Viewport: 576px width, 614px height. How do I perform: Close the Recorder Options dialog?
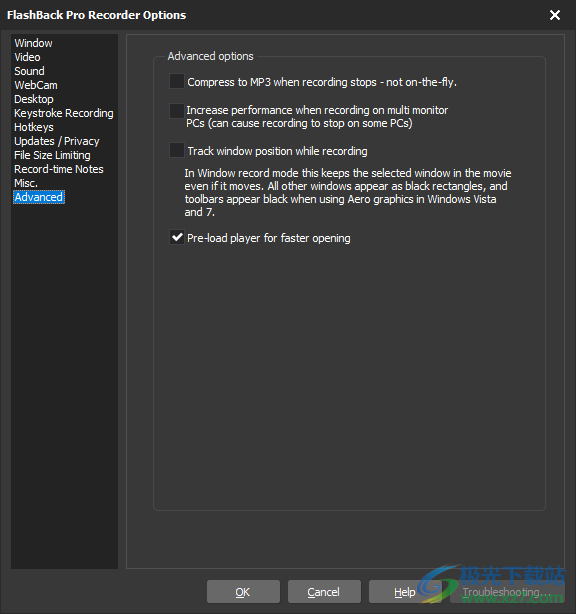point(554,15)
